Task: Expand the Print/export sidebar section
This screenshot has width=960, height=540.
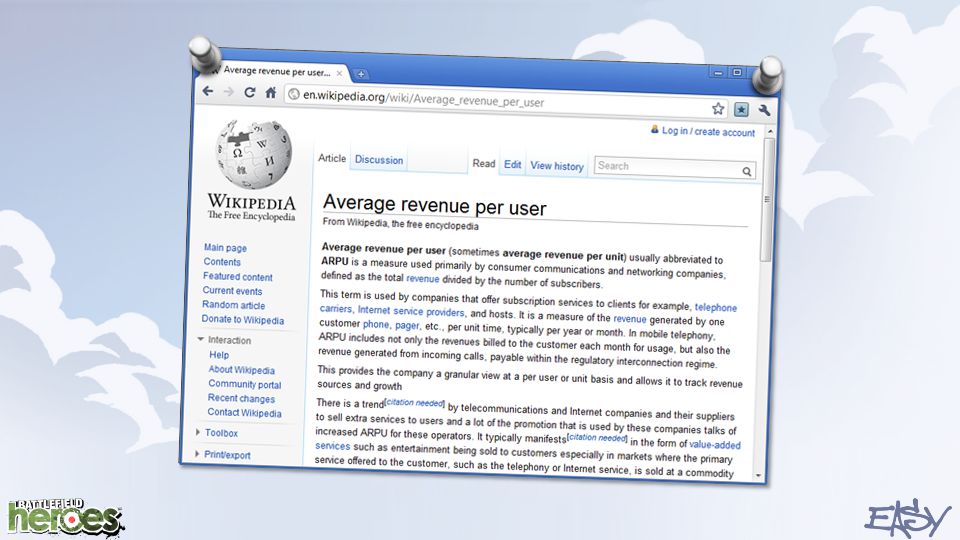Action: pos(197,454)
